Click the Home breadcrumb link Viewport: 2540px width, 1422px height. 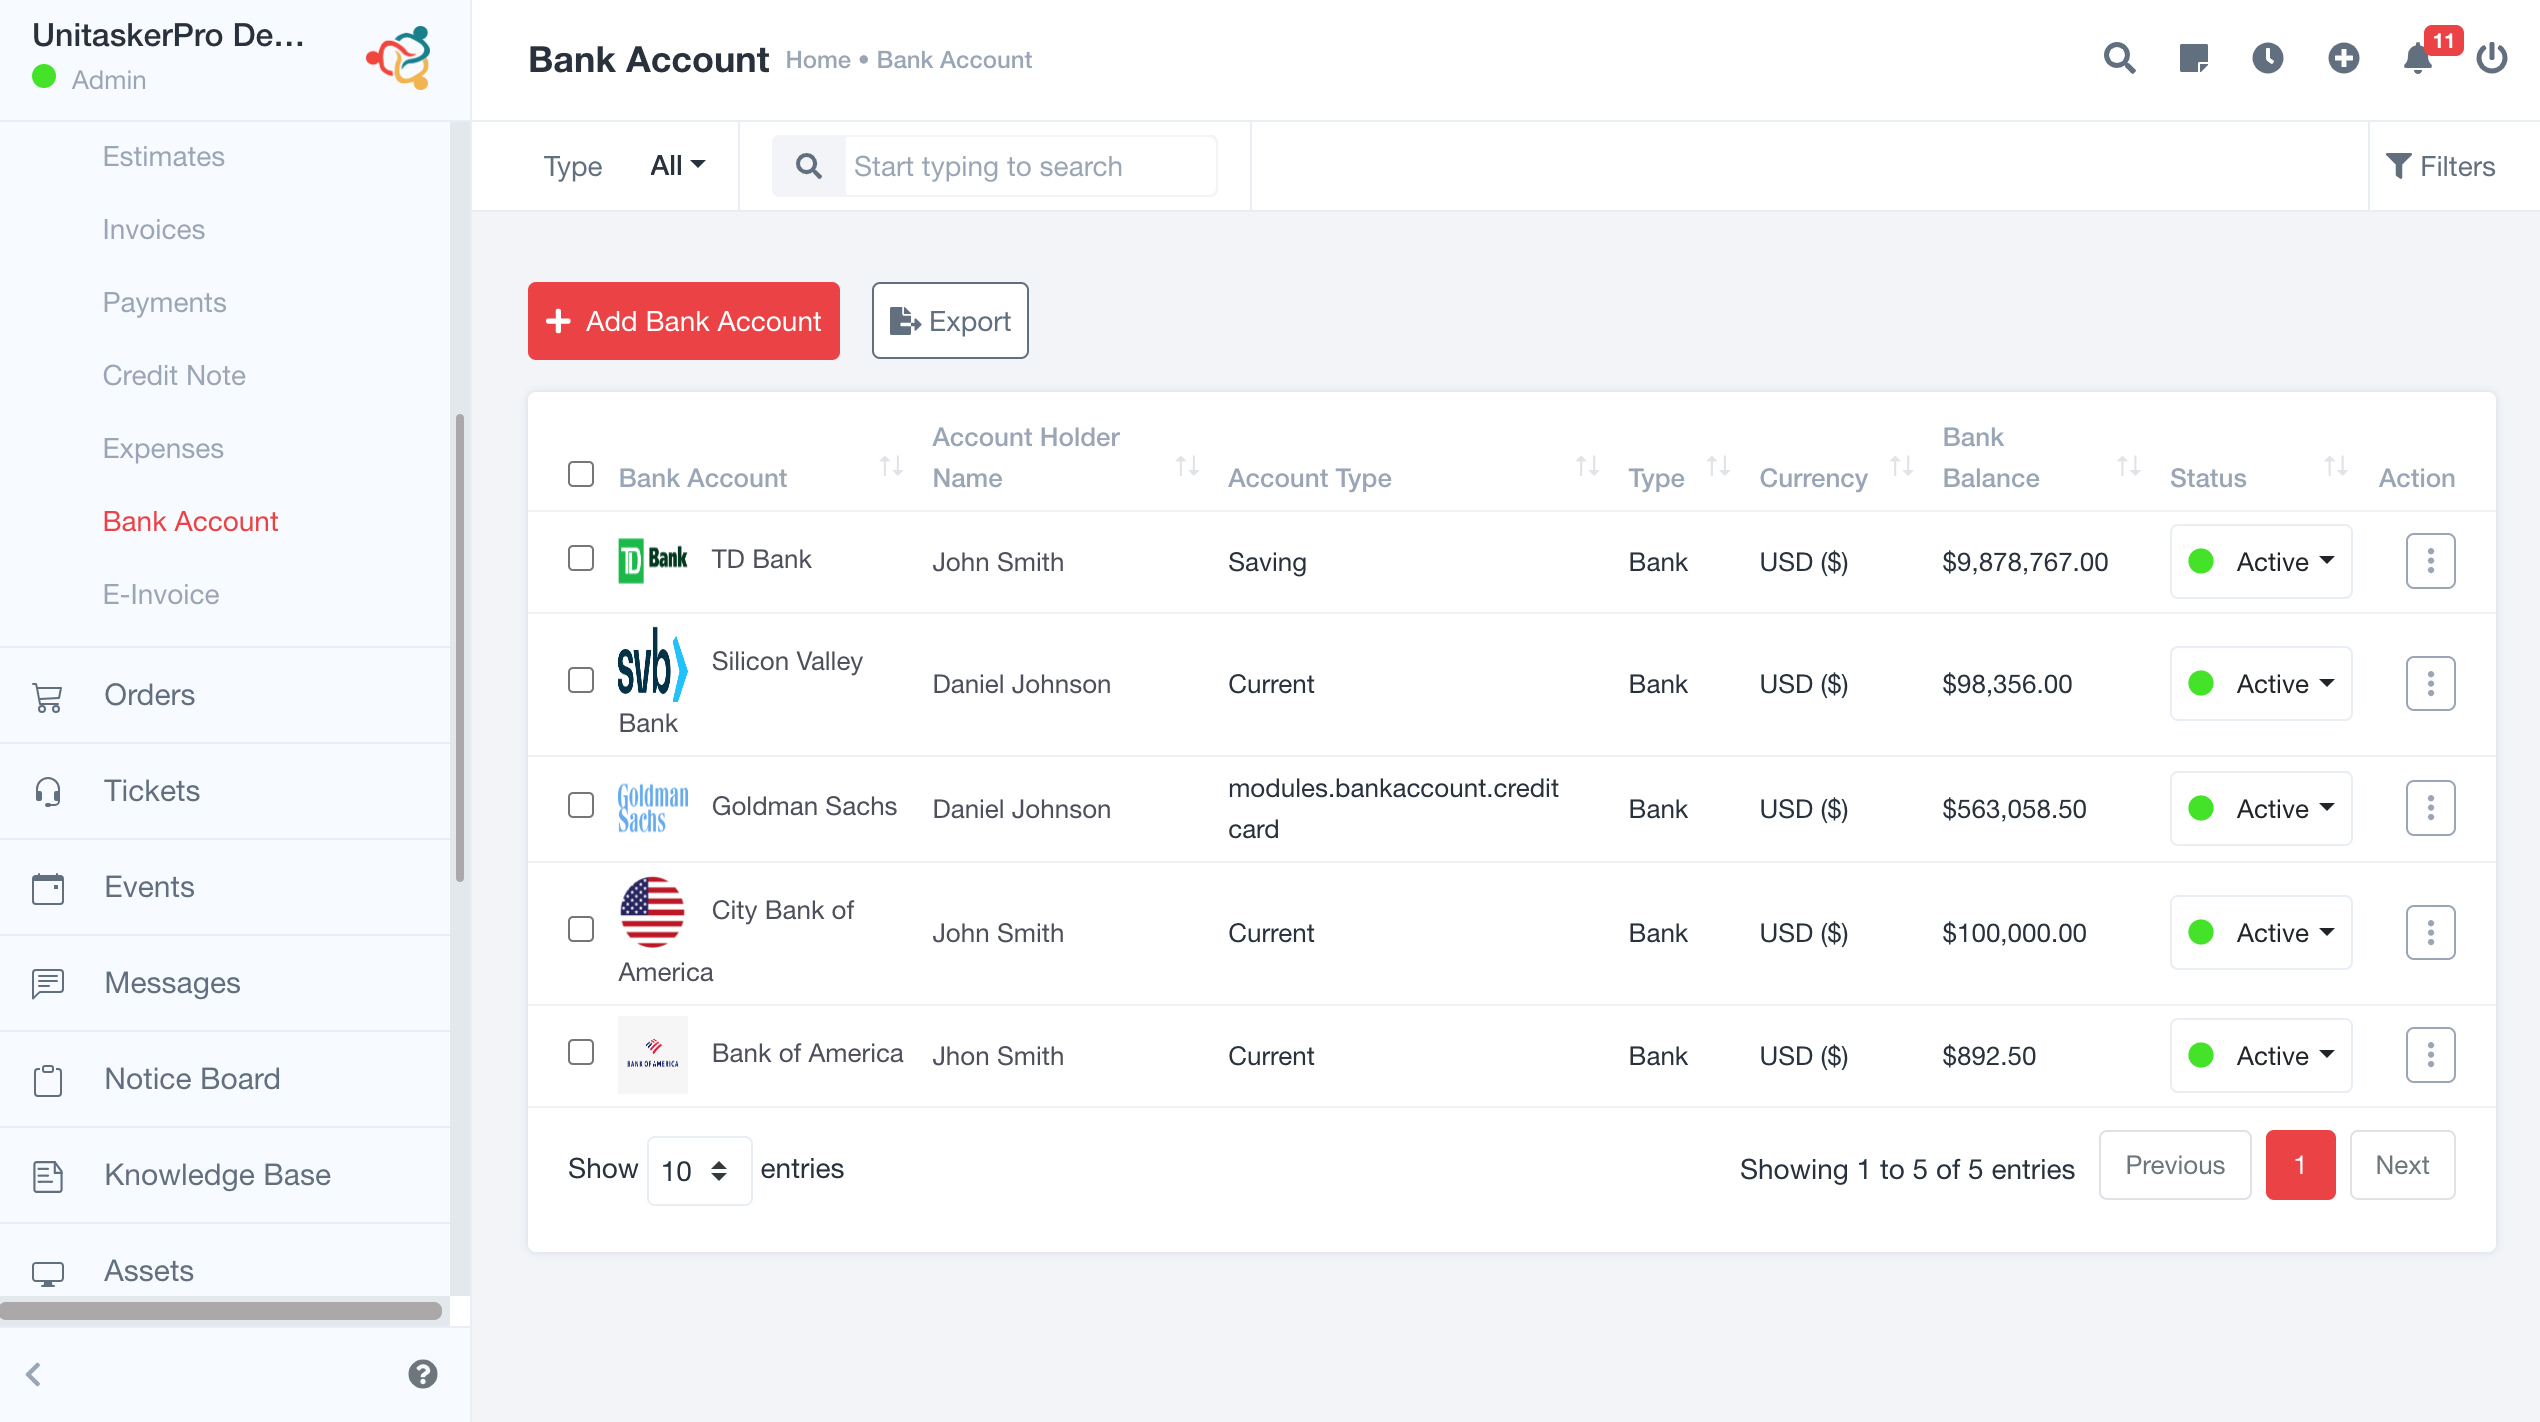(817, 60)
